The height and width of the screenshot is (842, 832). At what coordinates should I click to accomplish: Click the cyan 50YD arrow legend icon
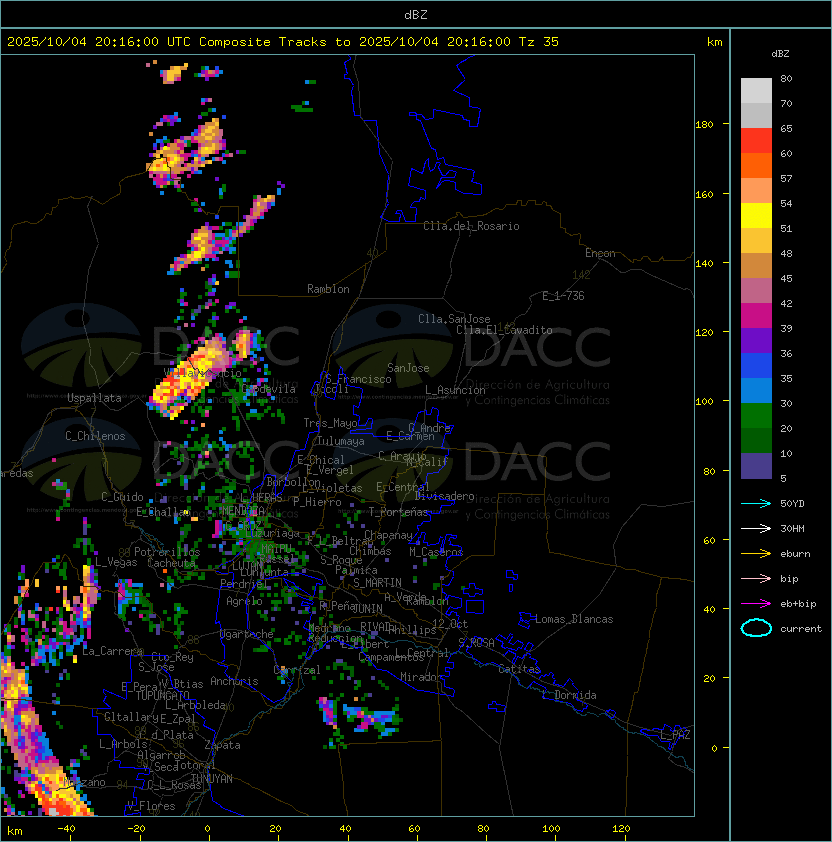pos(756,504)
